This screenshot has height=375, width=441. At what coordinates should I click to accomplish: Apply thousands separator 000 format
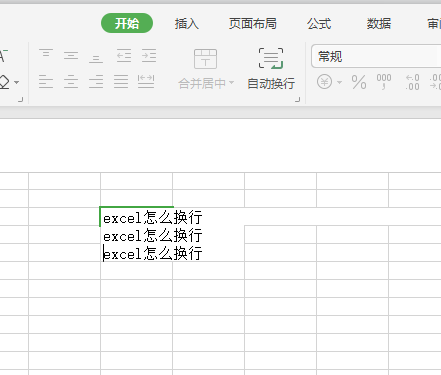[384, 82]
